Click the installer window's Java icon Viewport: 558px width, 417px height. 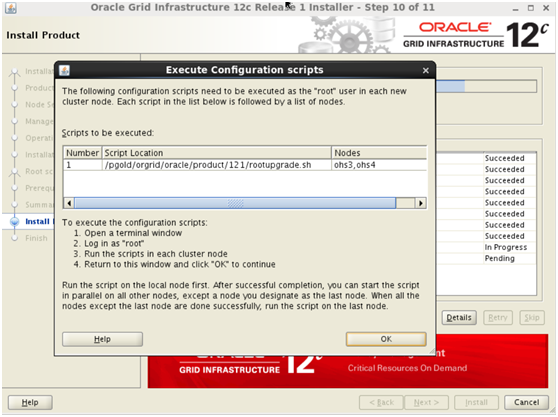[x=11, y=8]
